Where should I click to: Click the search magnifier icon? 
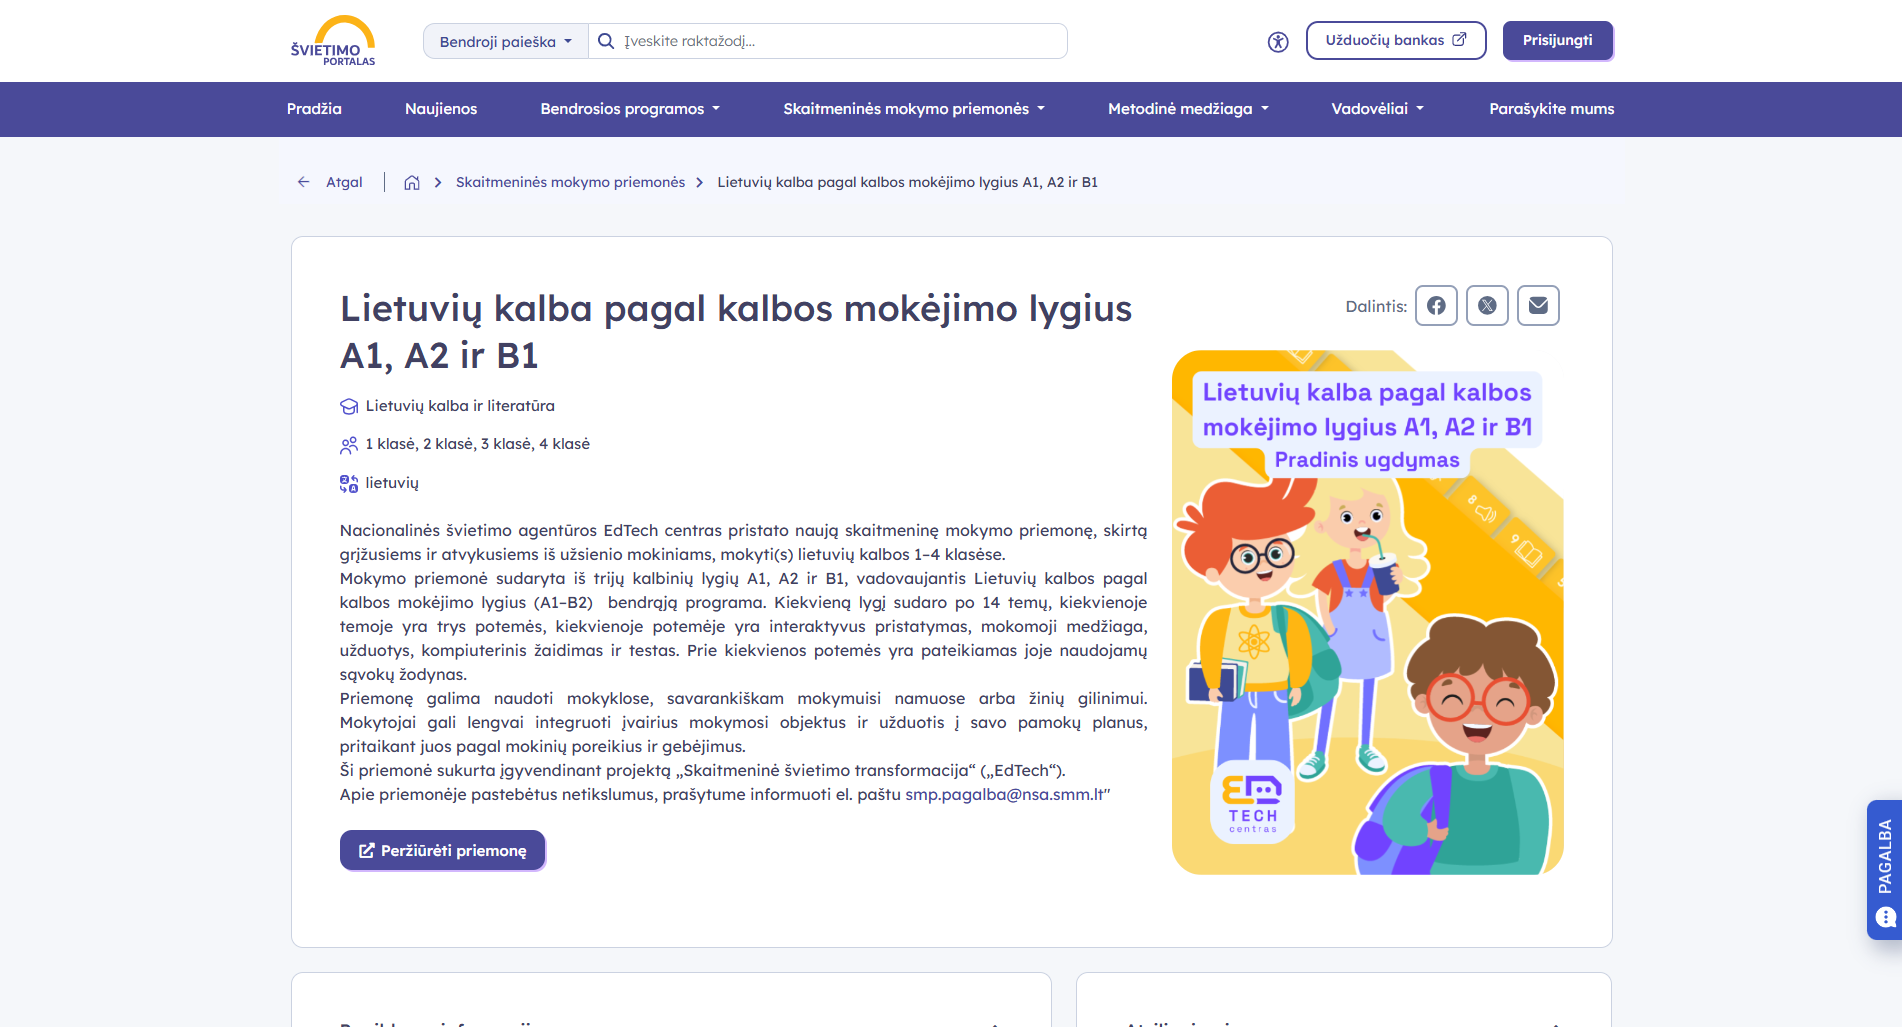click(x=606, y=41)
